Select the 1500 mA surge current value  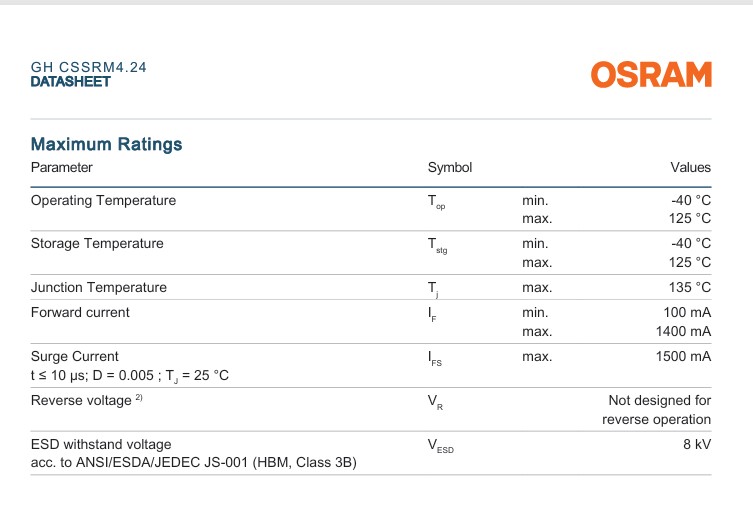click(x=683, y=356)
